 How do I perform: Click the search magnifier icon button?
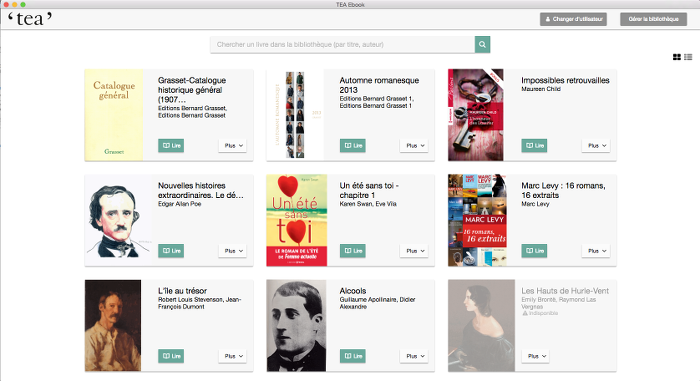[x=482, y=44]
